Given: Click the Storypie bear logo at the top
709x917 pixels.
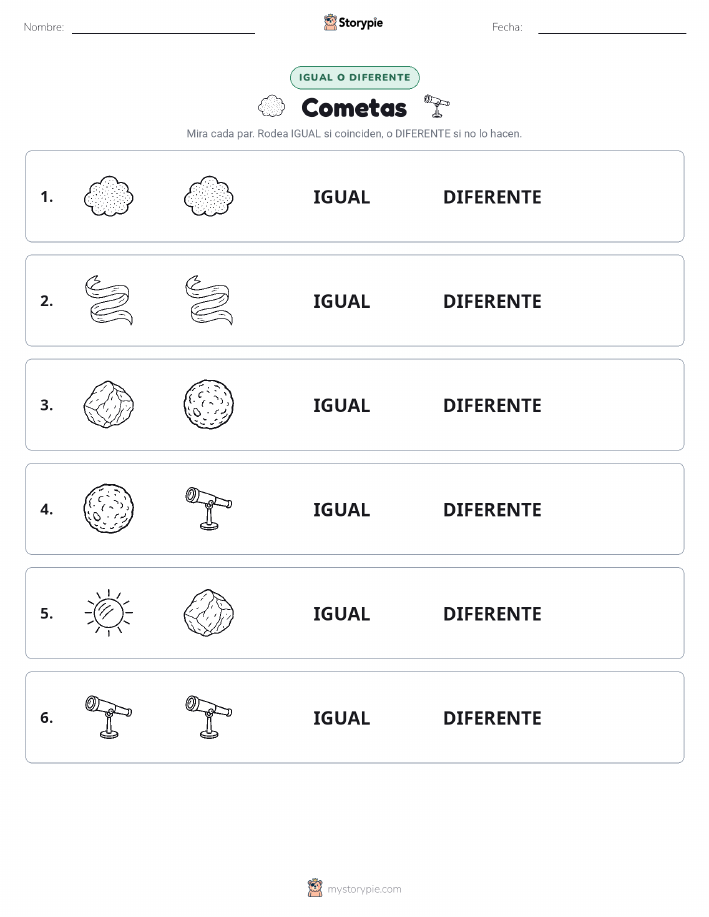Looking at the screenshot, I should tap(330, 23).
